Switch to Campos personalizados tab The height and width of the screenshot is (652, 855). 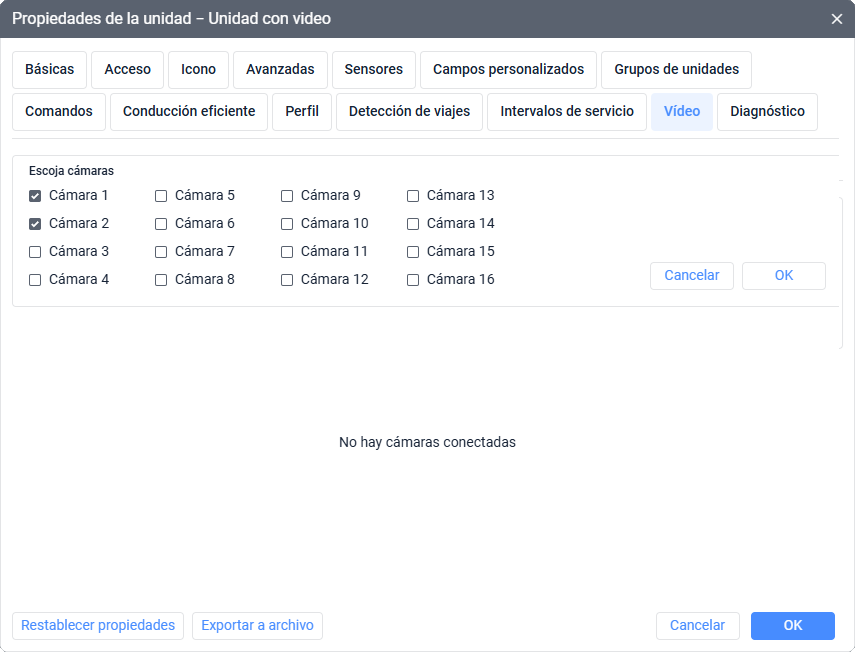tap(508, 70)
